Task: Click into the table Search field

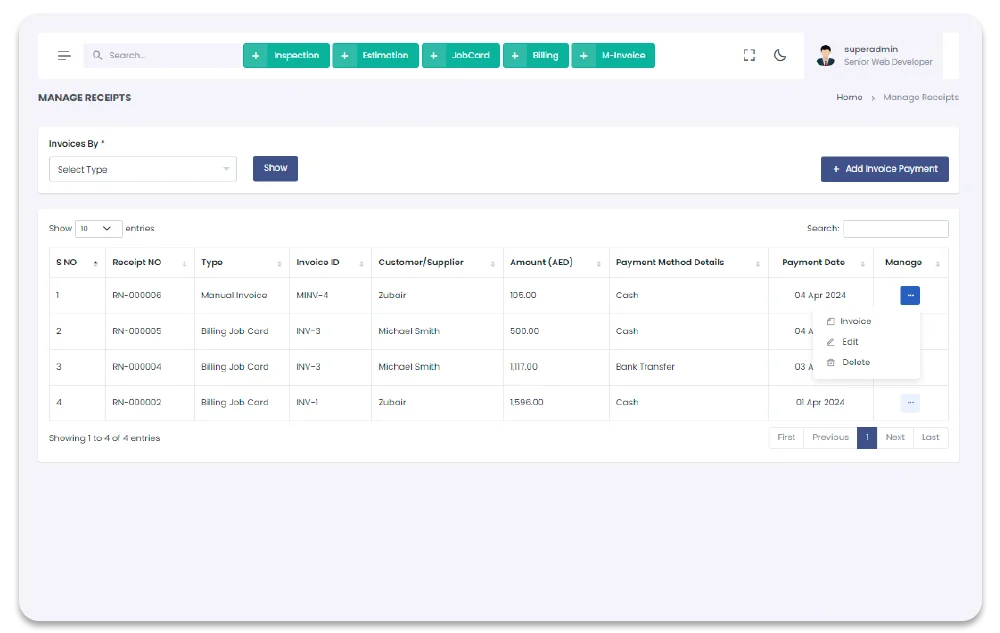Action: click(895, 229)
